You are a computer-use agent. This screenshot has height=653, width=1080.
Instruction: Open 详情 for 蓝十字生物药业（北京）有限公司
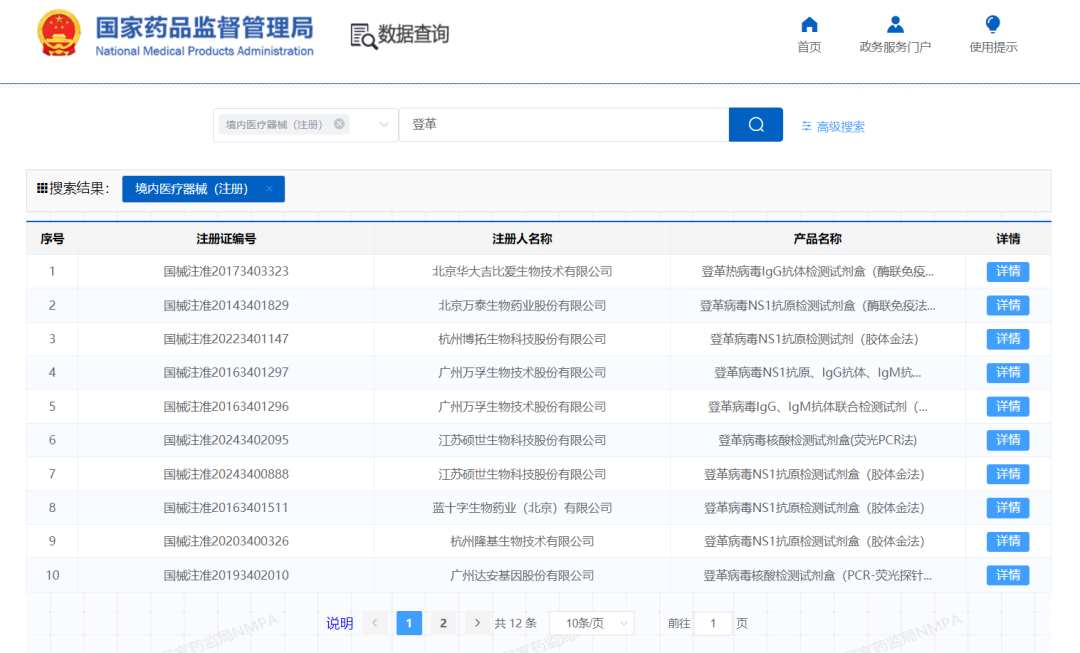1008,508
